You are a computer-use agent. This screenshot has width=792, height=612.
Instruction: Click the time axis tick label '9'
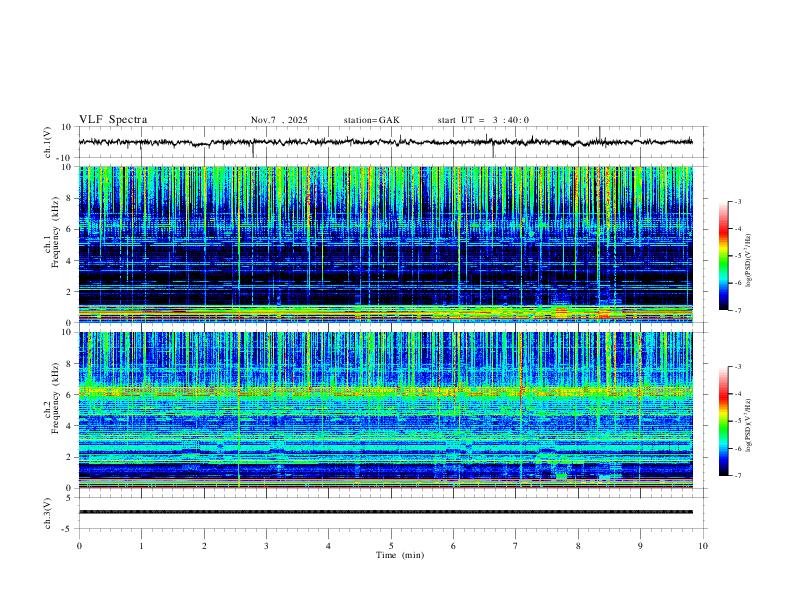coord(640,546)
